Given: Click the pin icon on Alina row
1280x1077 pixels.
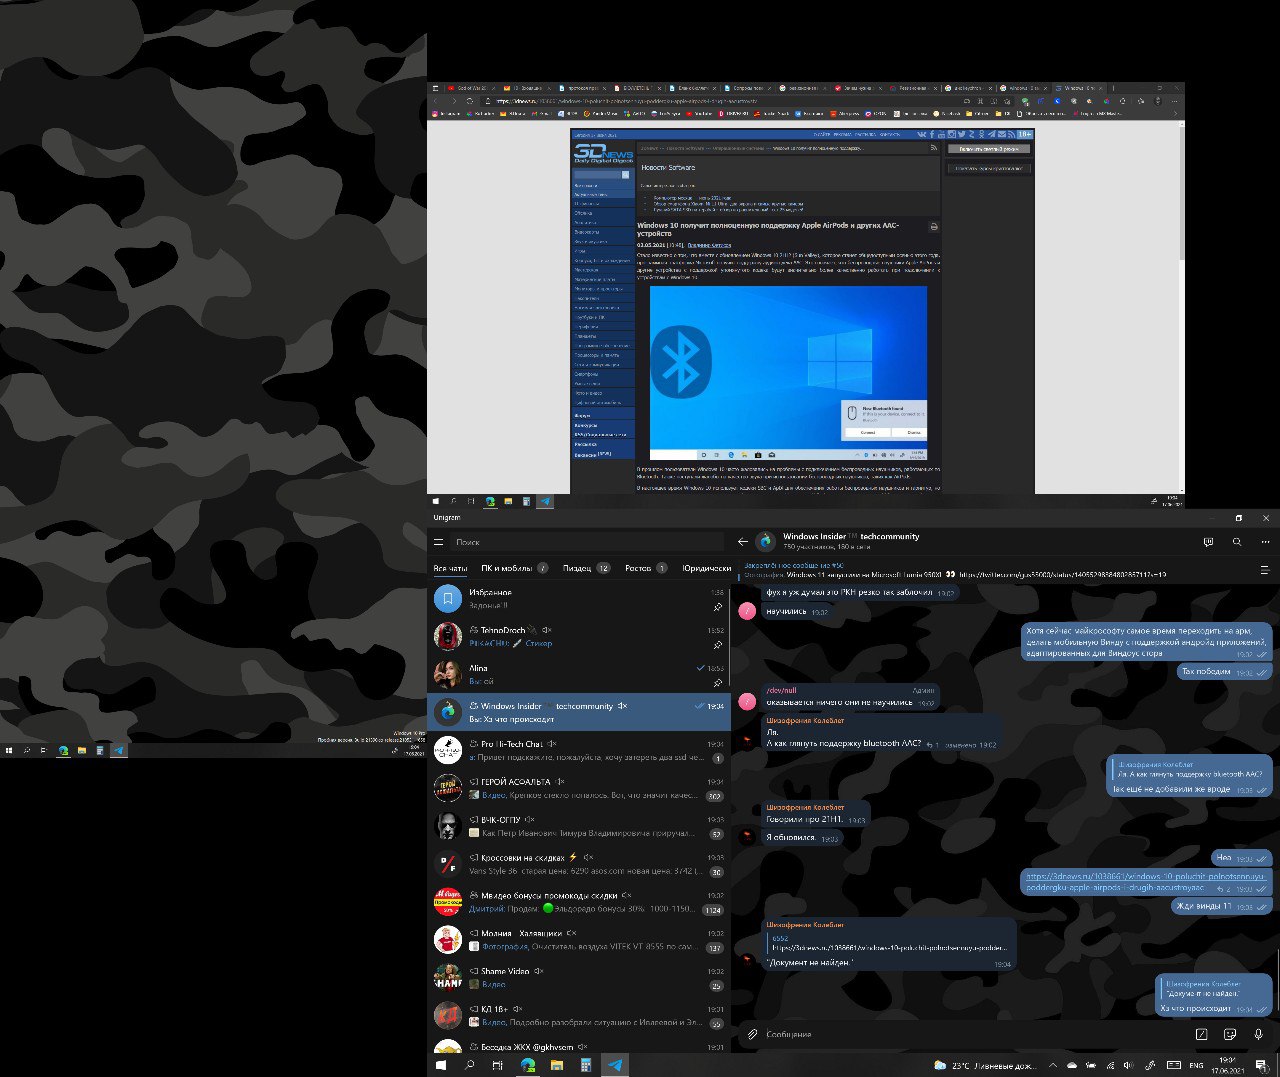Looking at the screenshot, I should pyautogui.click(x=717, y=683).
